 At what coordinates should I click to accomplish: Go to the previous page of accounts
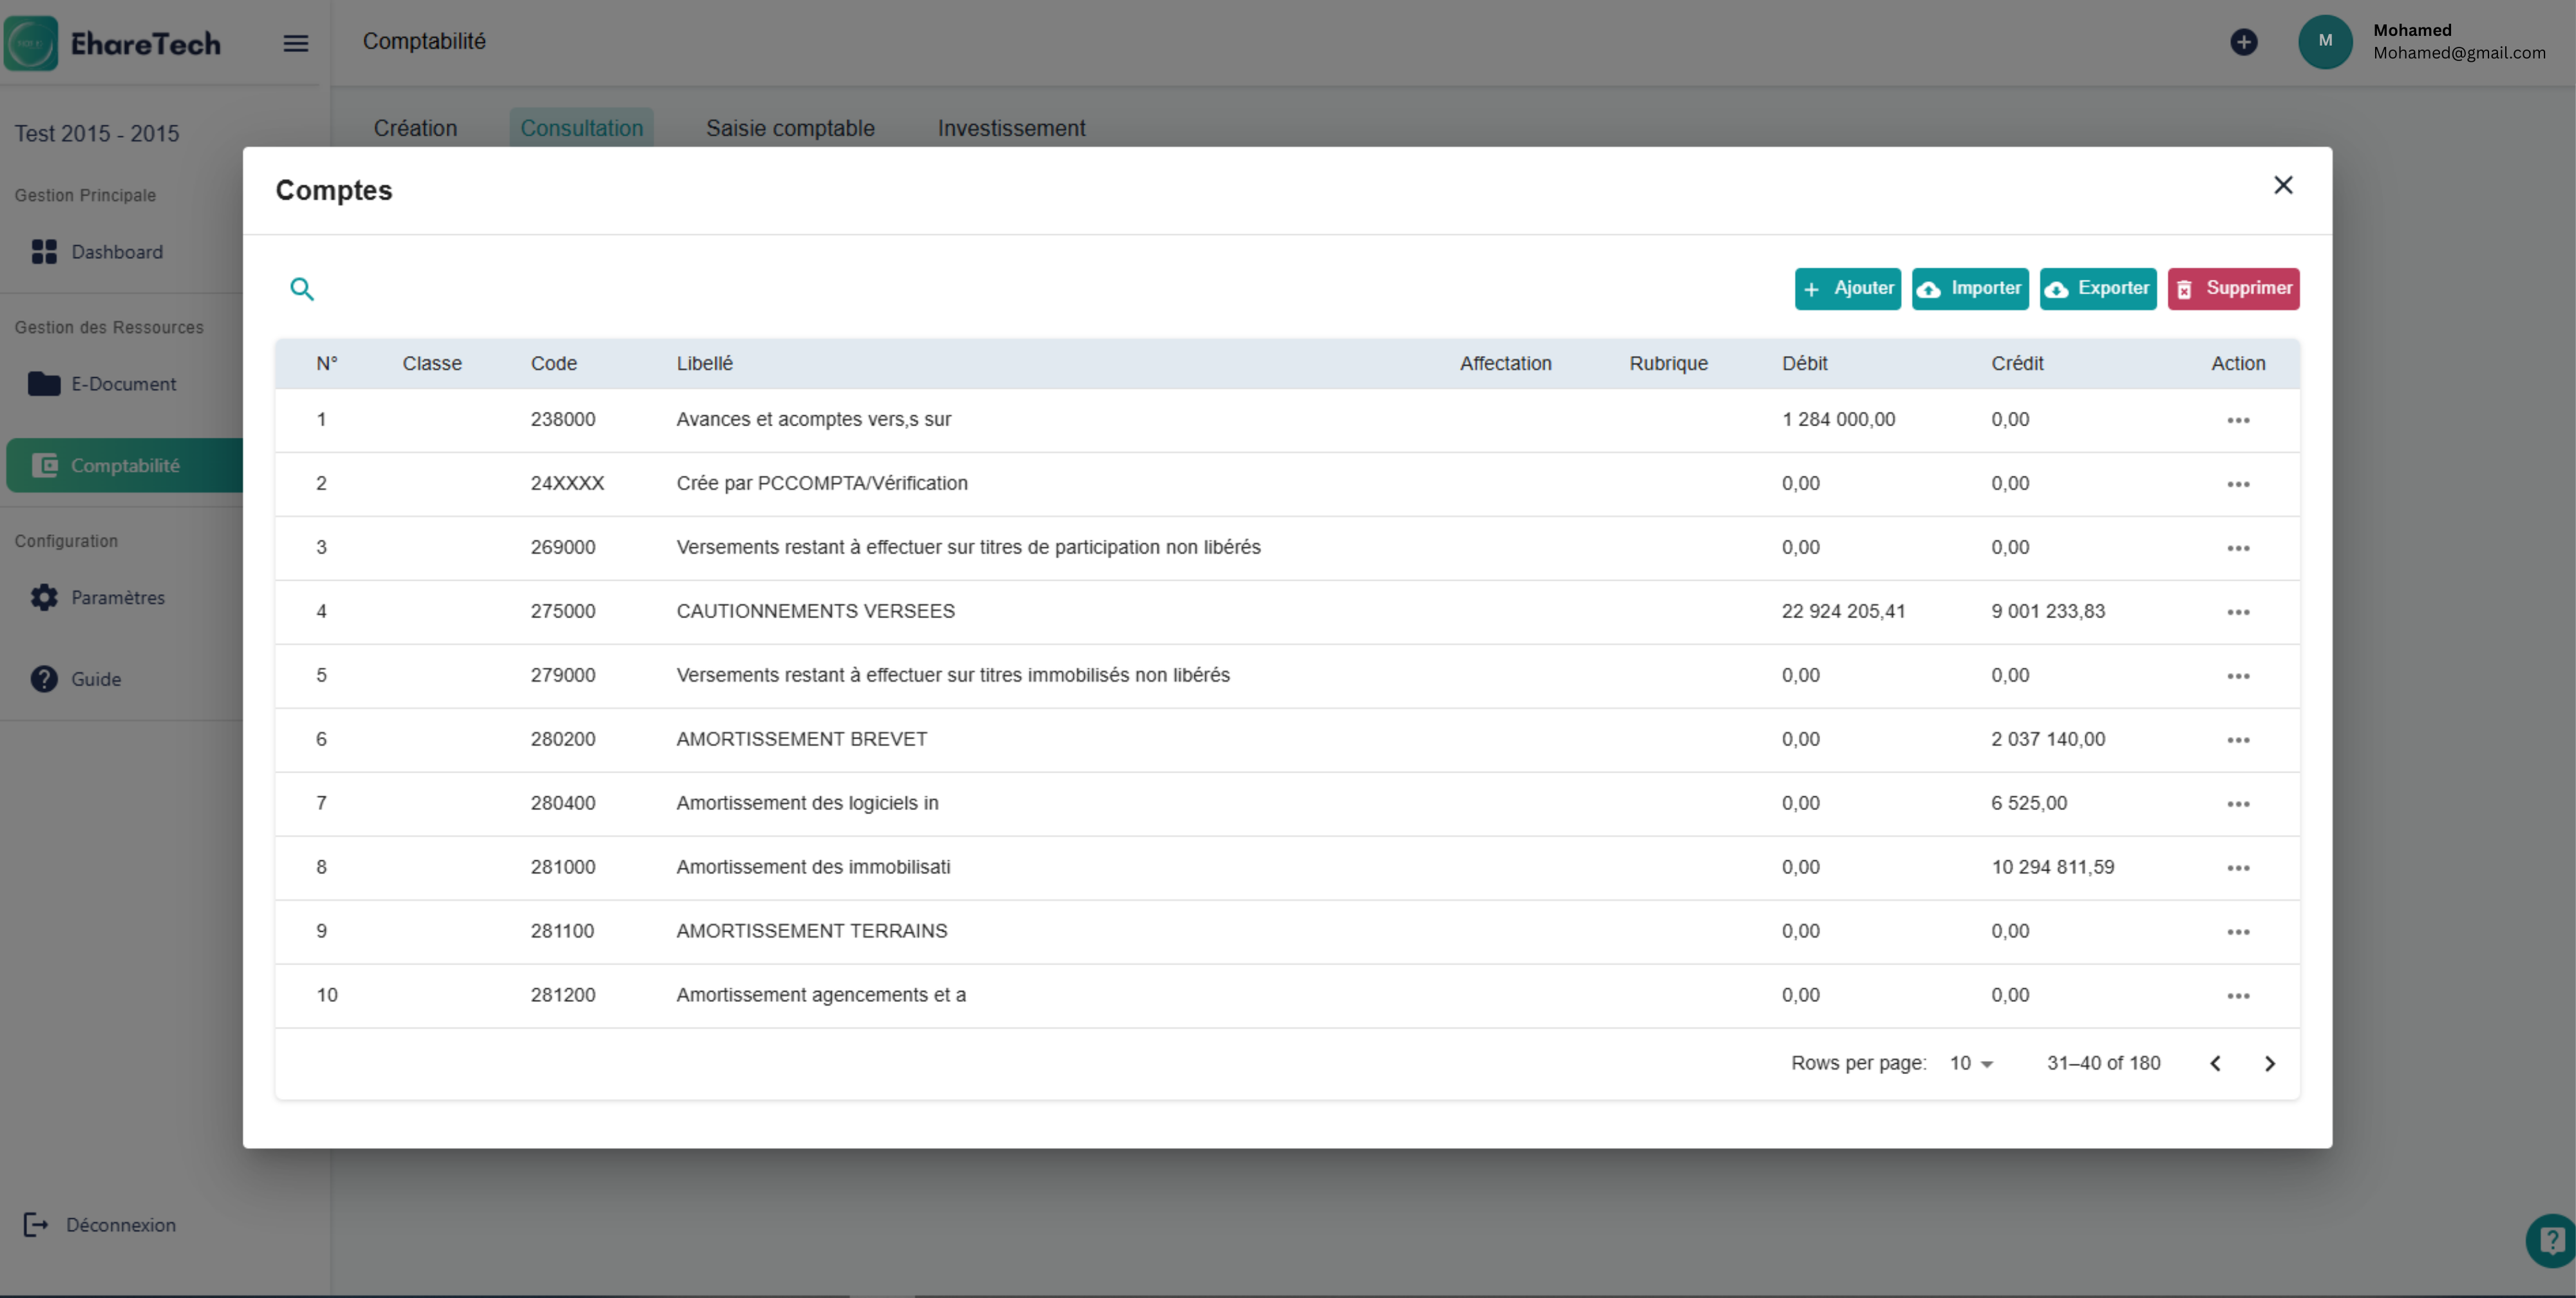pyautogui.click(x=2215, y=1063)
